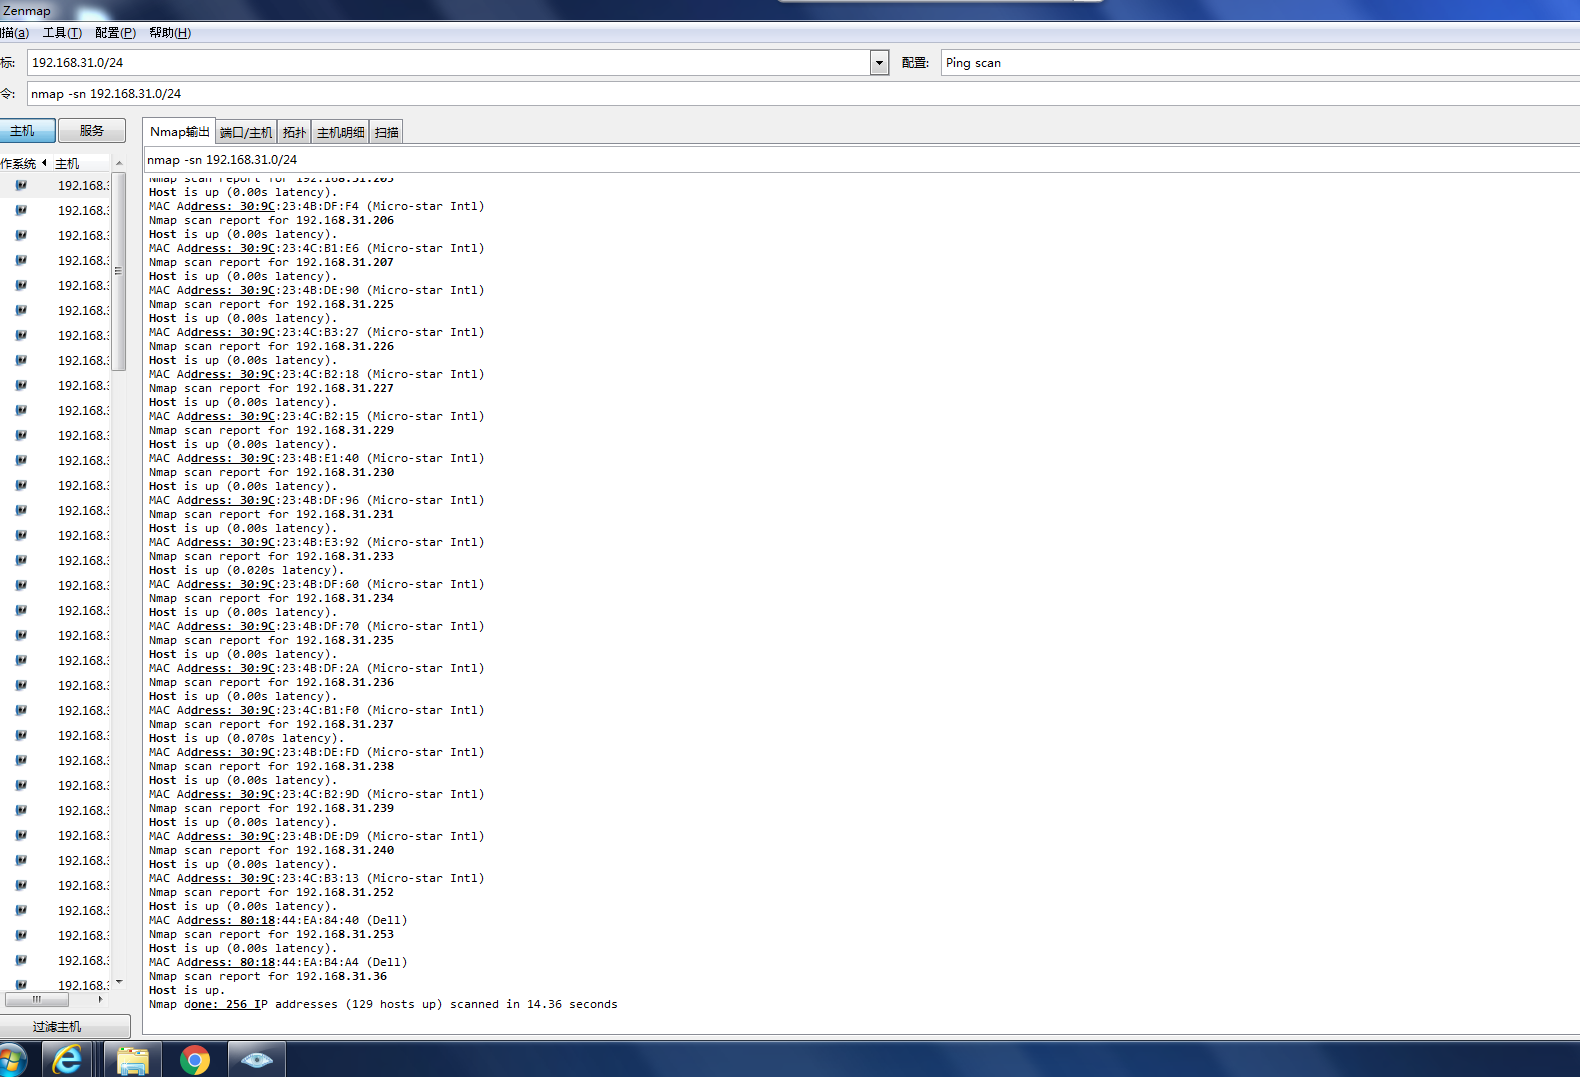Viewport: 1580px width, 1077px height.
Task: Click the target field showing 192.168.31.0/24
Action: (449, 63)
